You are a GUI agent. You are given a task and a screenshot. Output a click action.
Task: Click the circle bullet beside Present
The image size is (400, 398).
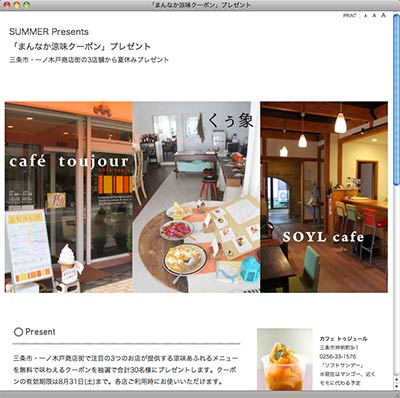[x=19, y=332]
